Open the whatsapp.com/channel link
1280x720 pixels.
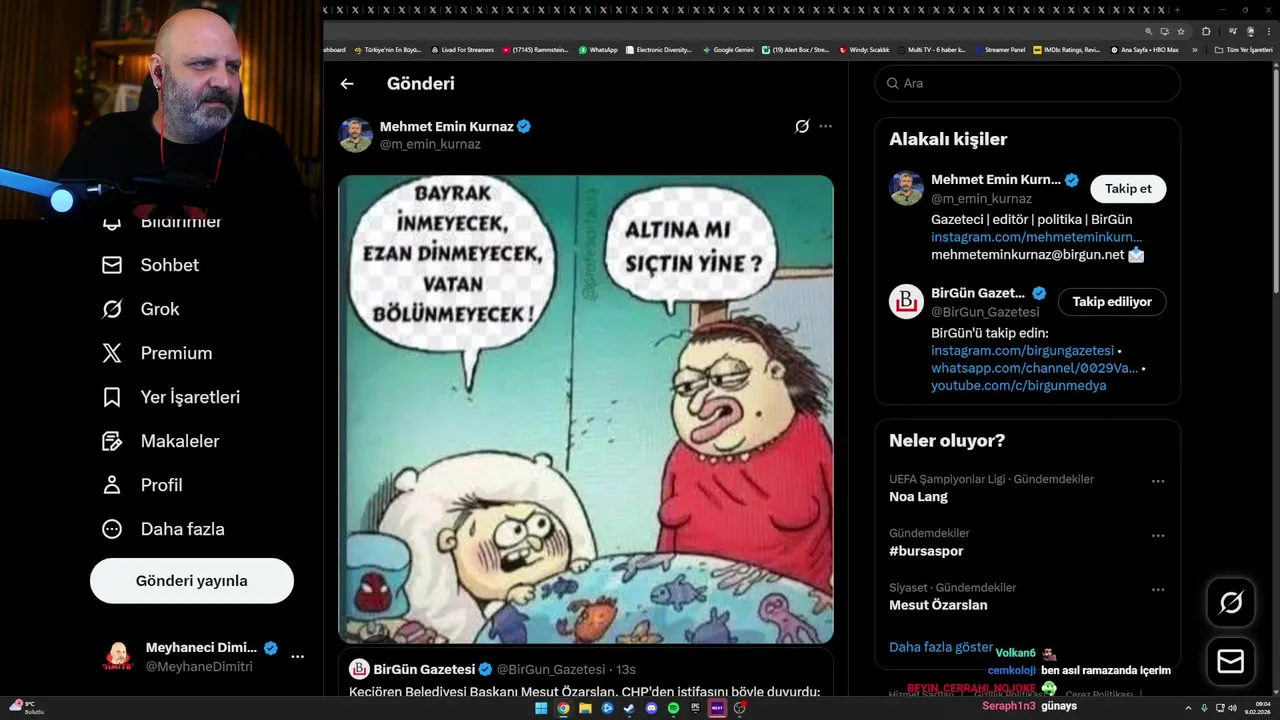click(x=1034, y=369)
